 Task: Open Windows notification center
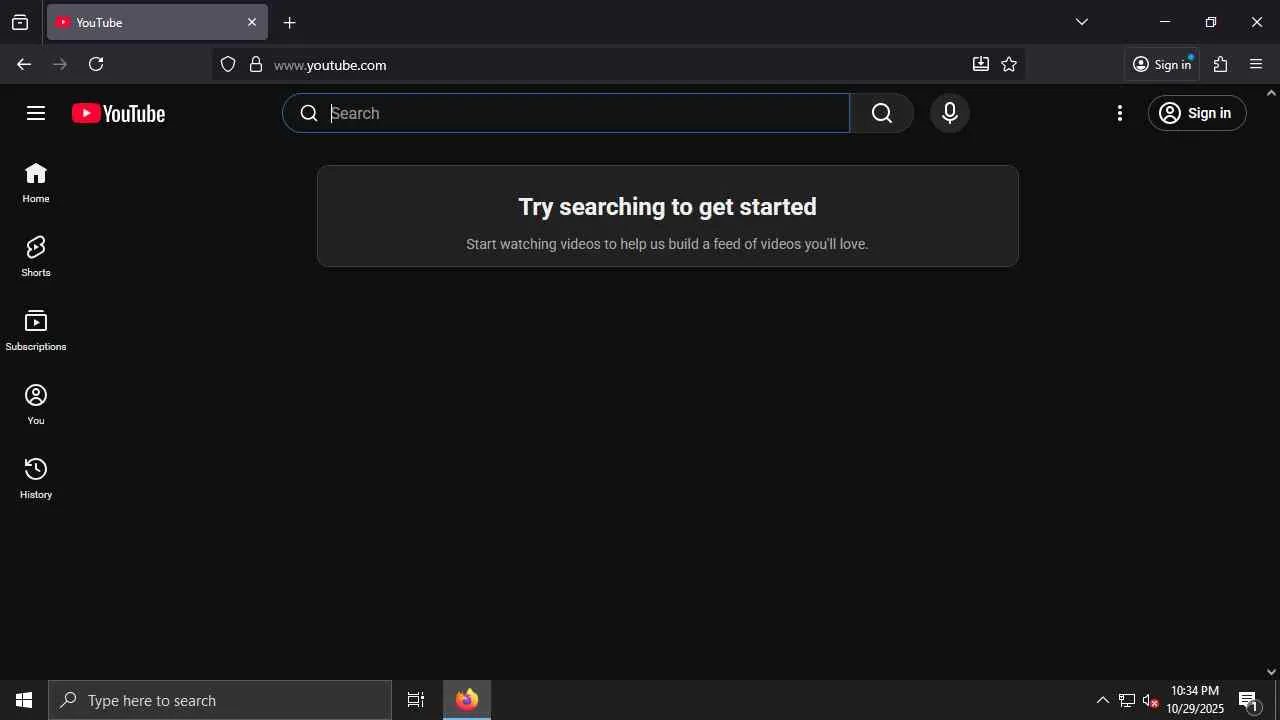pos(1249,700)
